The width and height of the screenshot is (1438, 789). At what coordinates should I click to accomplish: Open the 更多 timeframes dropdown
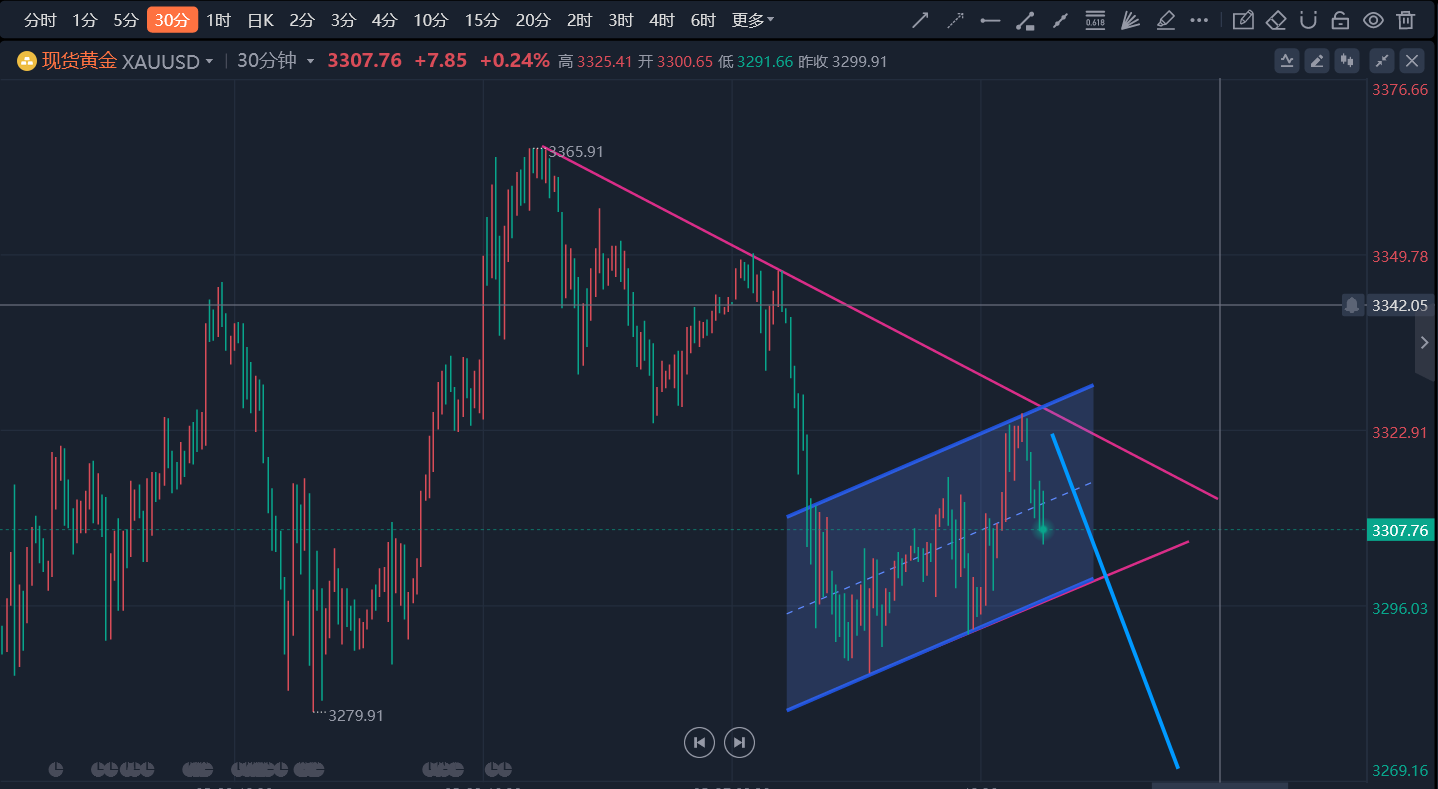tap(753, 20)
